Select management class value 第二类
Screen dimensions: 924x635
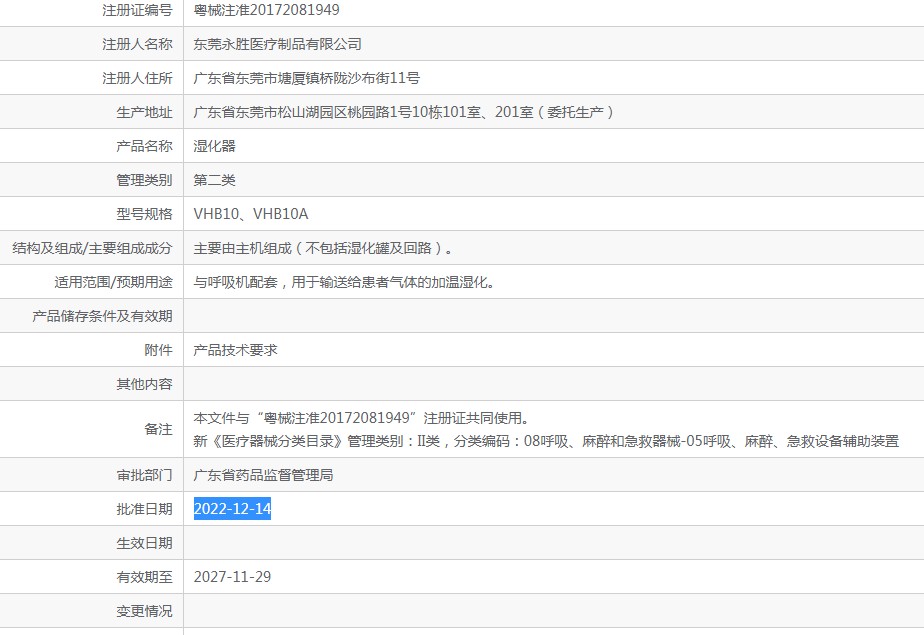point(214,180)
